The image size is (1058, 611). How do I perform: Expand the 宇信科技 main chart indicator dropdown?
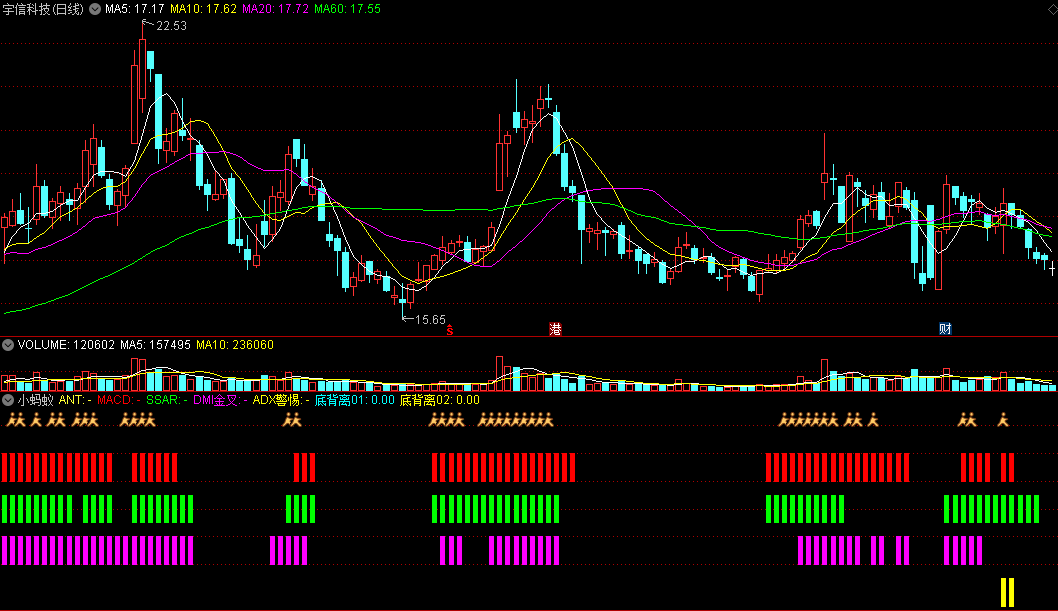click(x=95, y=9)
